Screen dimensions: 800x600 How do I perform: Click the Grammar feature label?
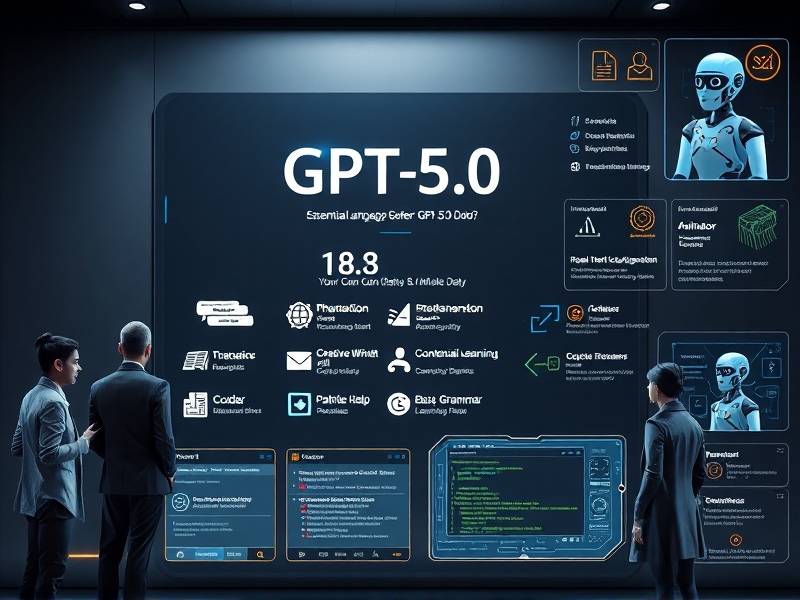pyautogui.click(x=448, y=399)
